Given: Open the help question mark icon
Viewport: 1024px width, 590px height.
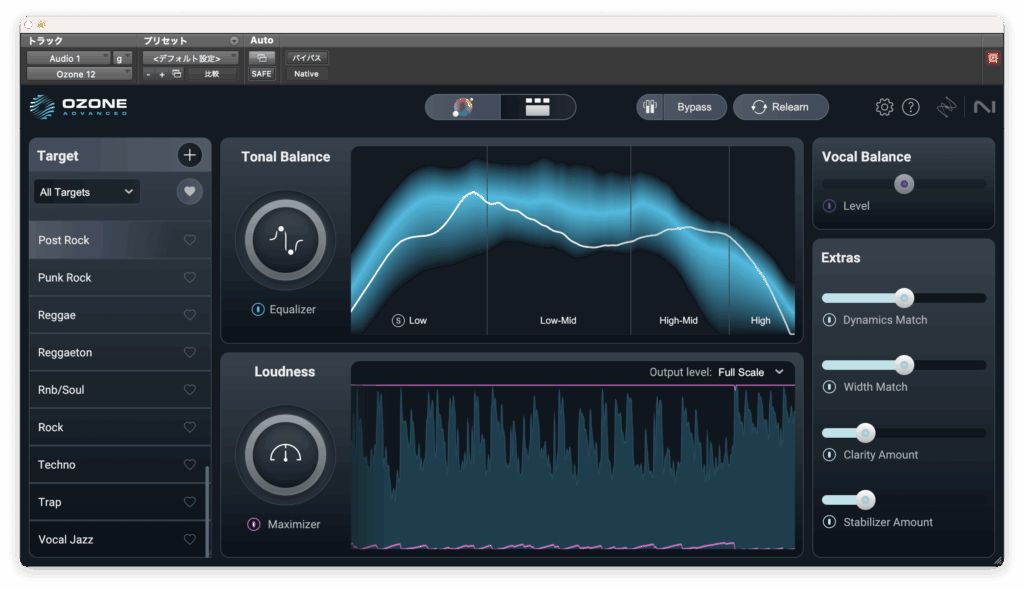Looking at the screenshot, I should [911, 107].
